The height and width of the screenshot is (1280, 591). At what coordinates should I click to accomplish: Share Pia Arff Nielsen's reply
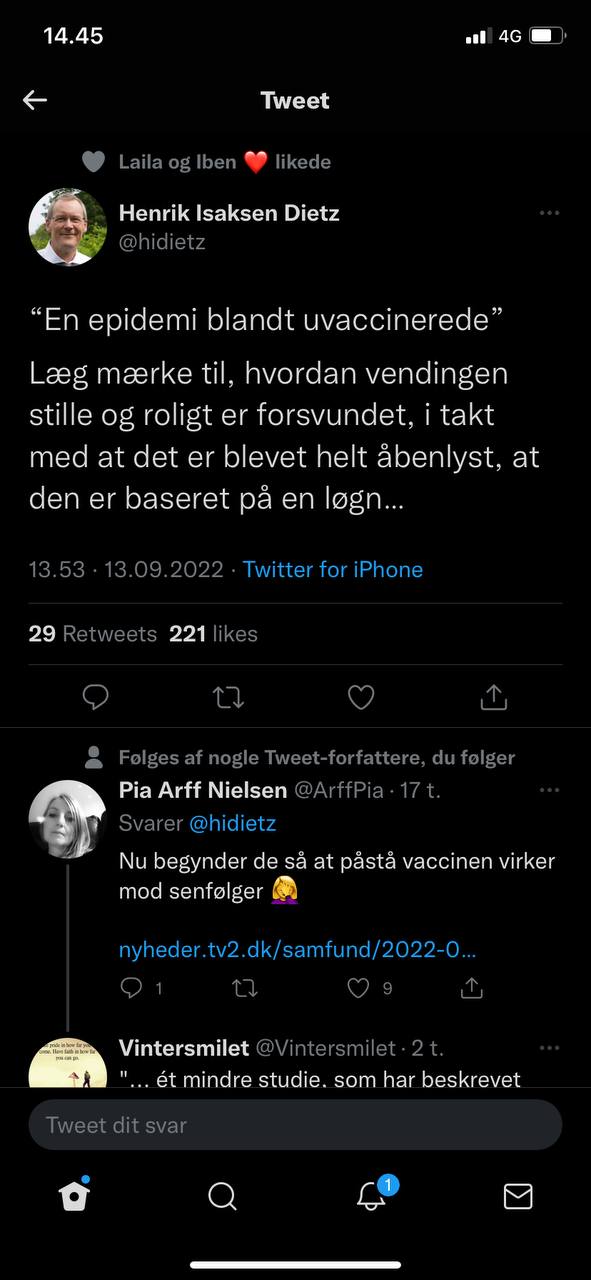pos(472,988)
